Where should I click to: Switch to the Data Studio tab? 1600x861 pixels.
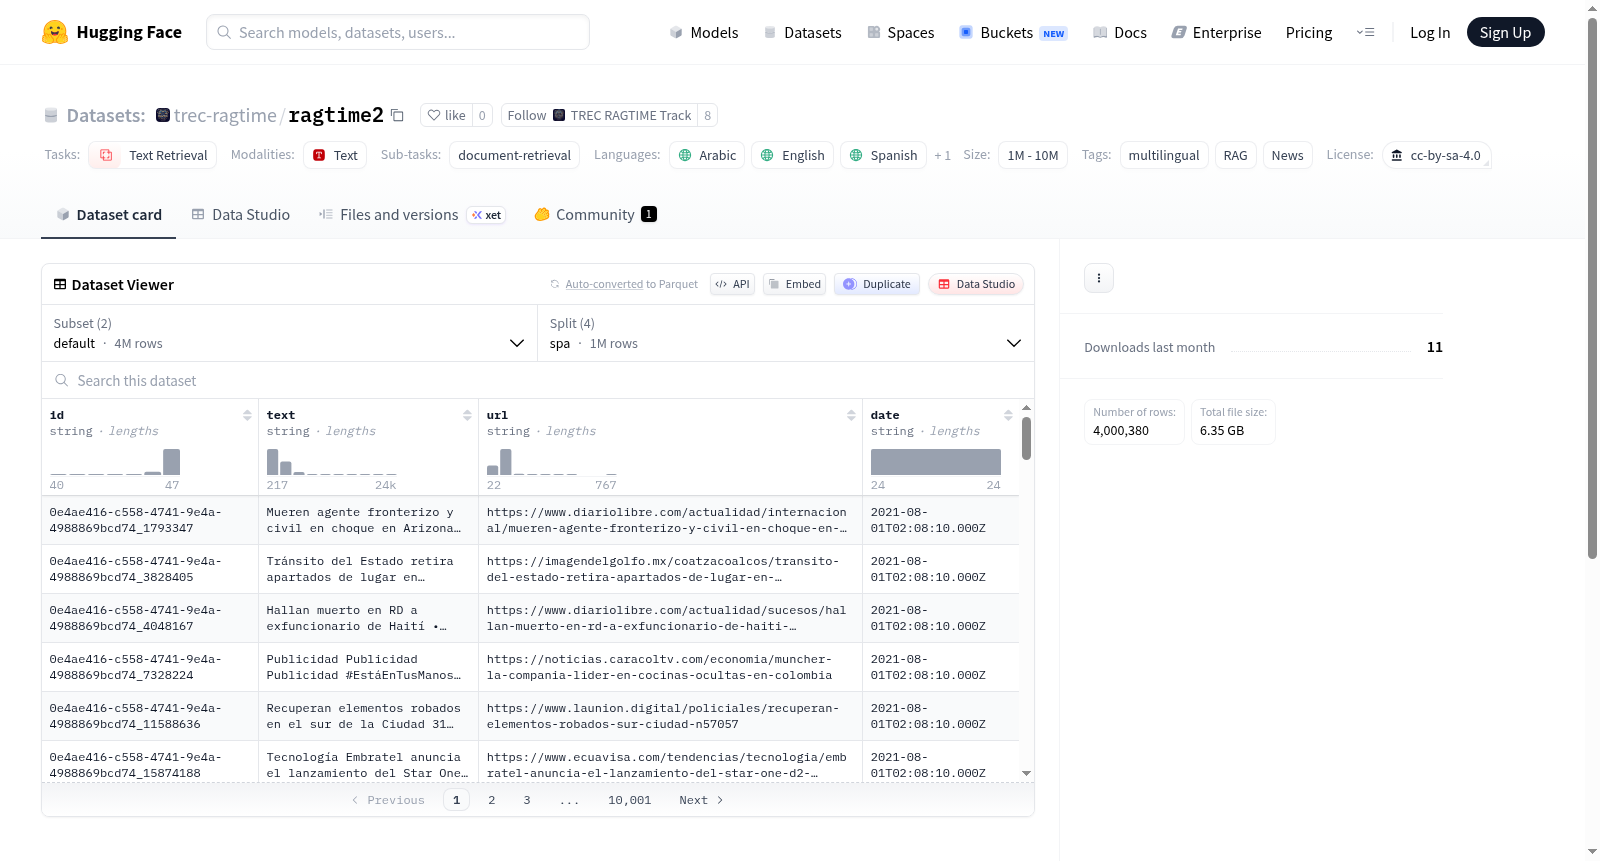(241, 214)
